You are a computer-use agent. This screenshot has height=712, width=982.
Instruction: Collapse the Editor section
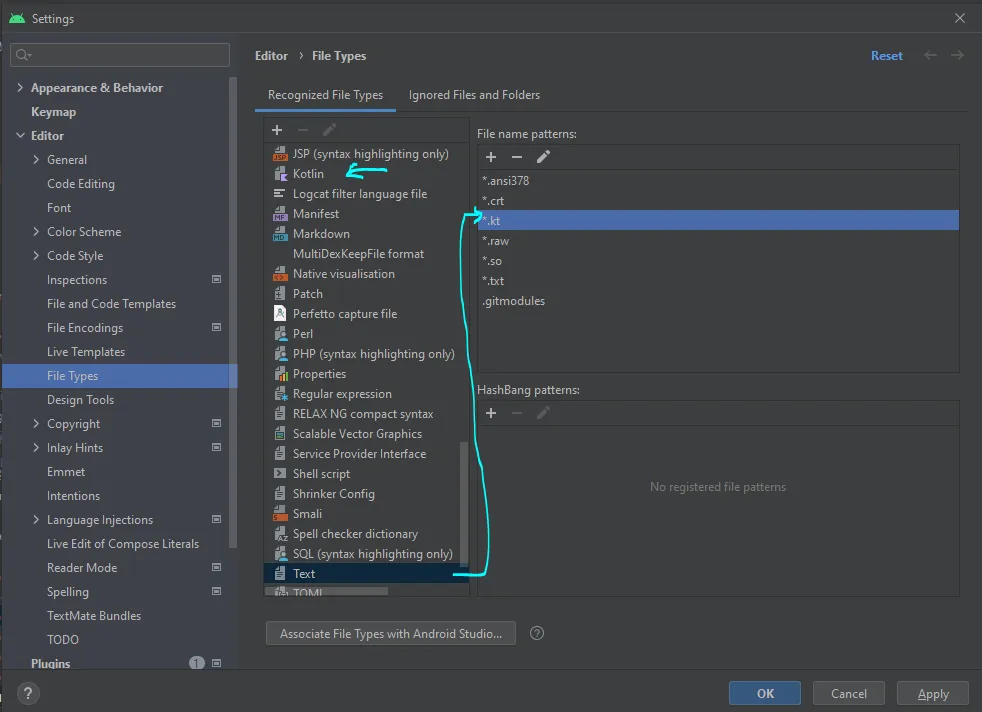click(20, 135)
